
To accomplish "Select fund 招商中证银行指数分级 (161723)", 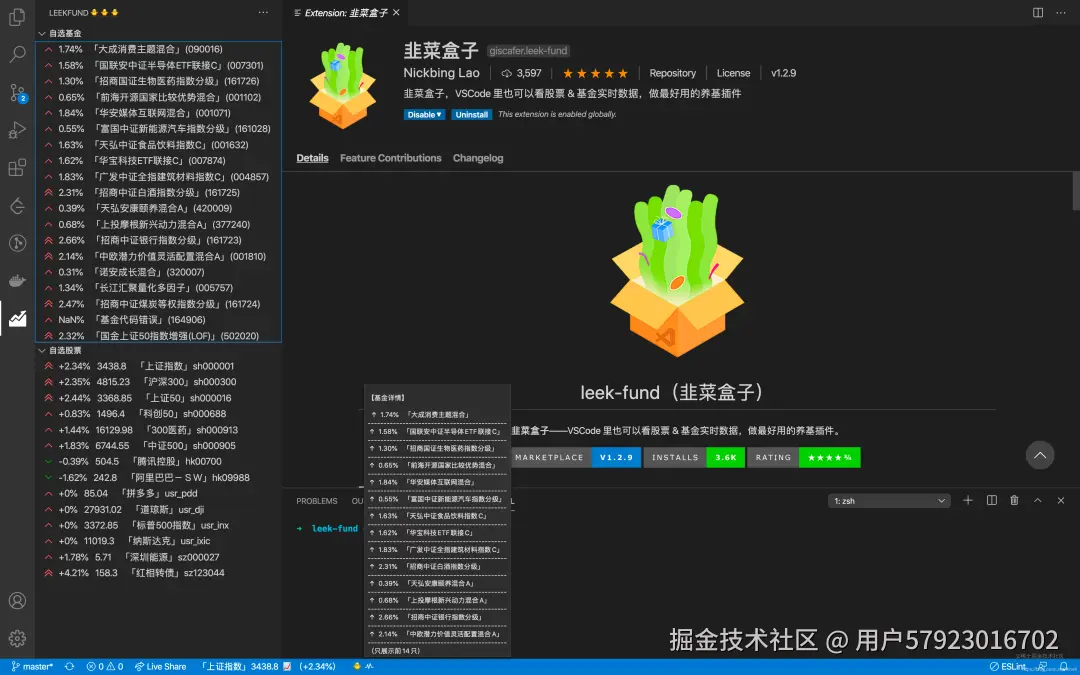I will [158, 240].
